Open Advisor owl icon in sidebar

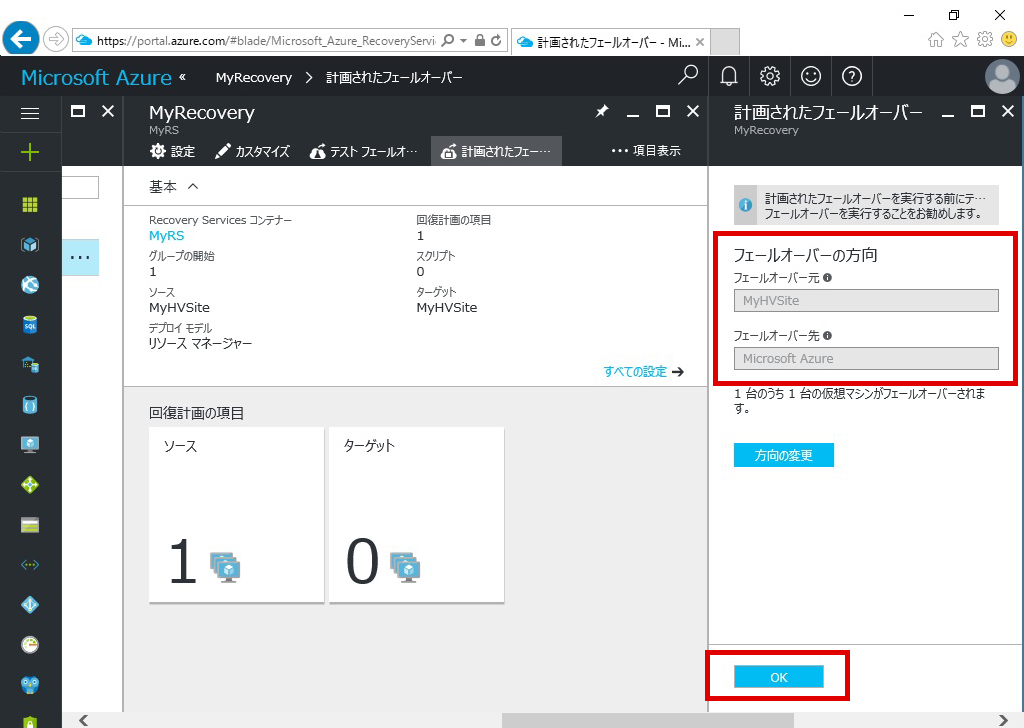pyautogui.click(x=30, y=684)
